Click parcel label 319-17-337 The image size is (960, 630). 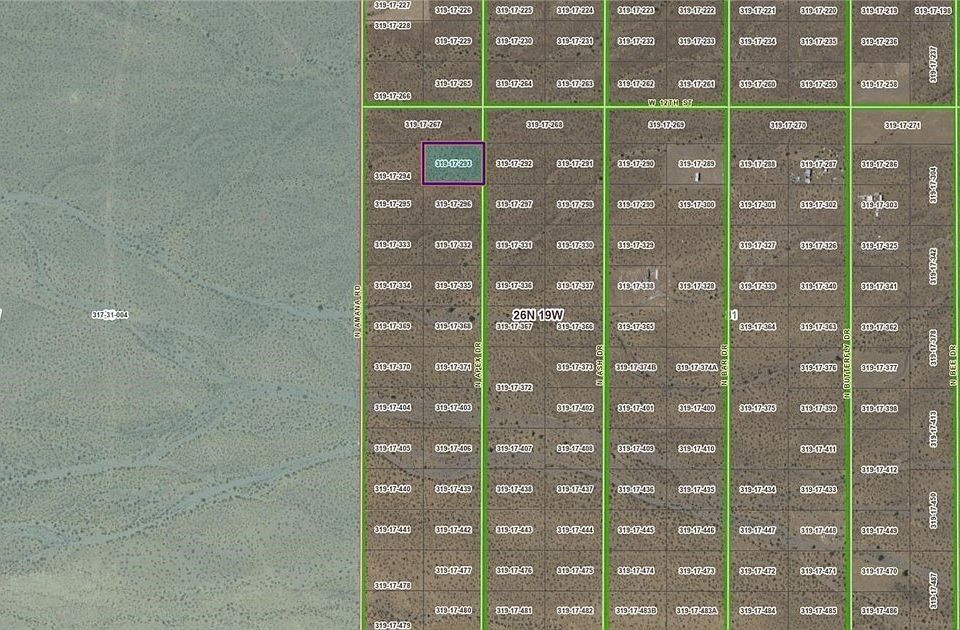pos(575,285)
